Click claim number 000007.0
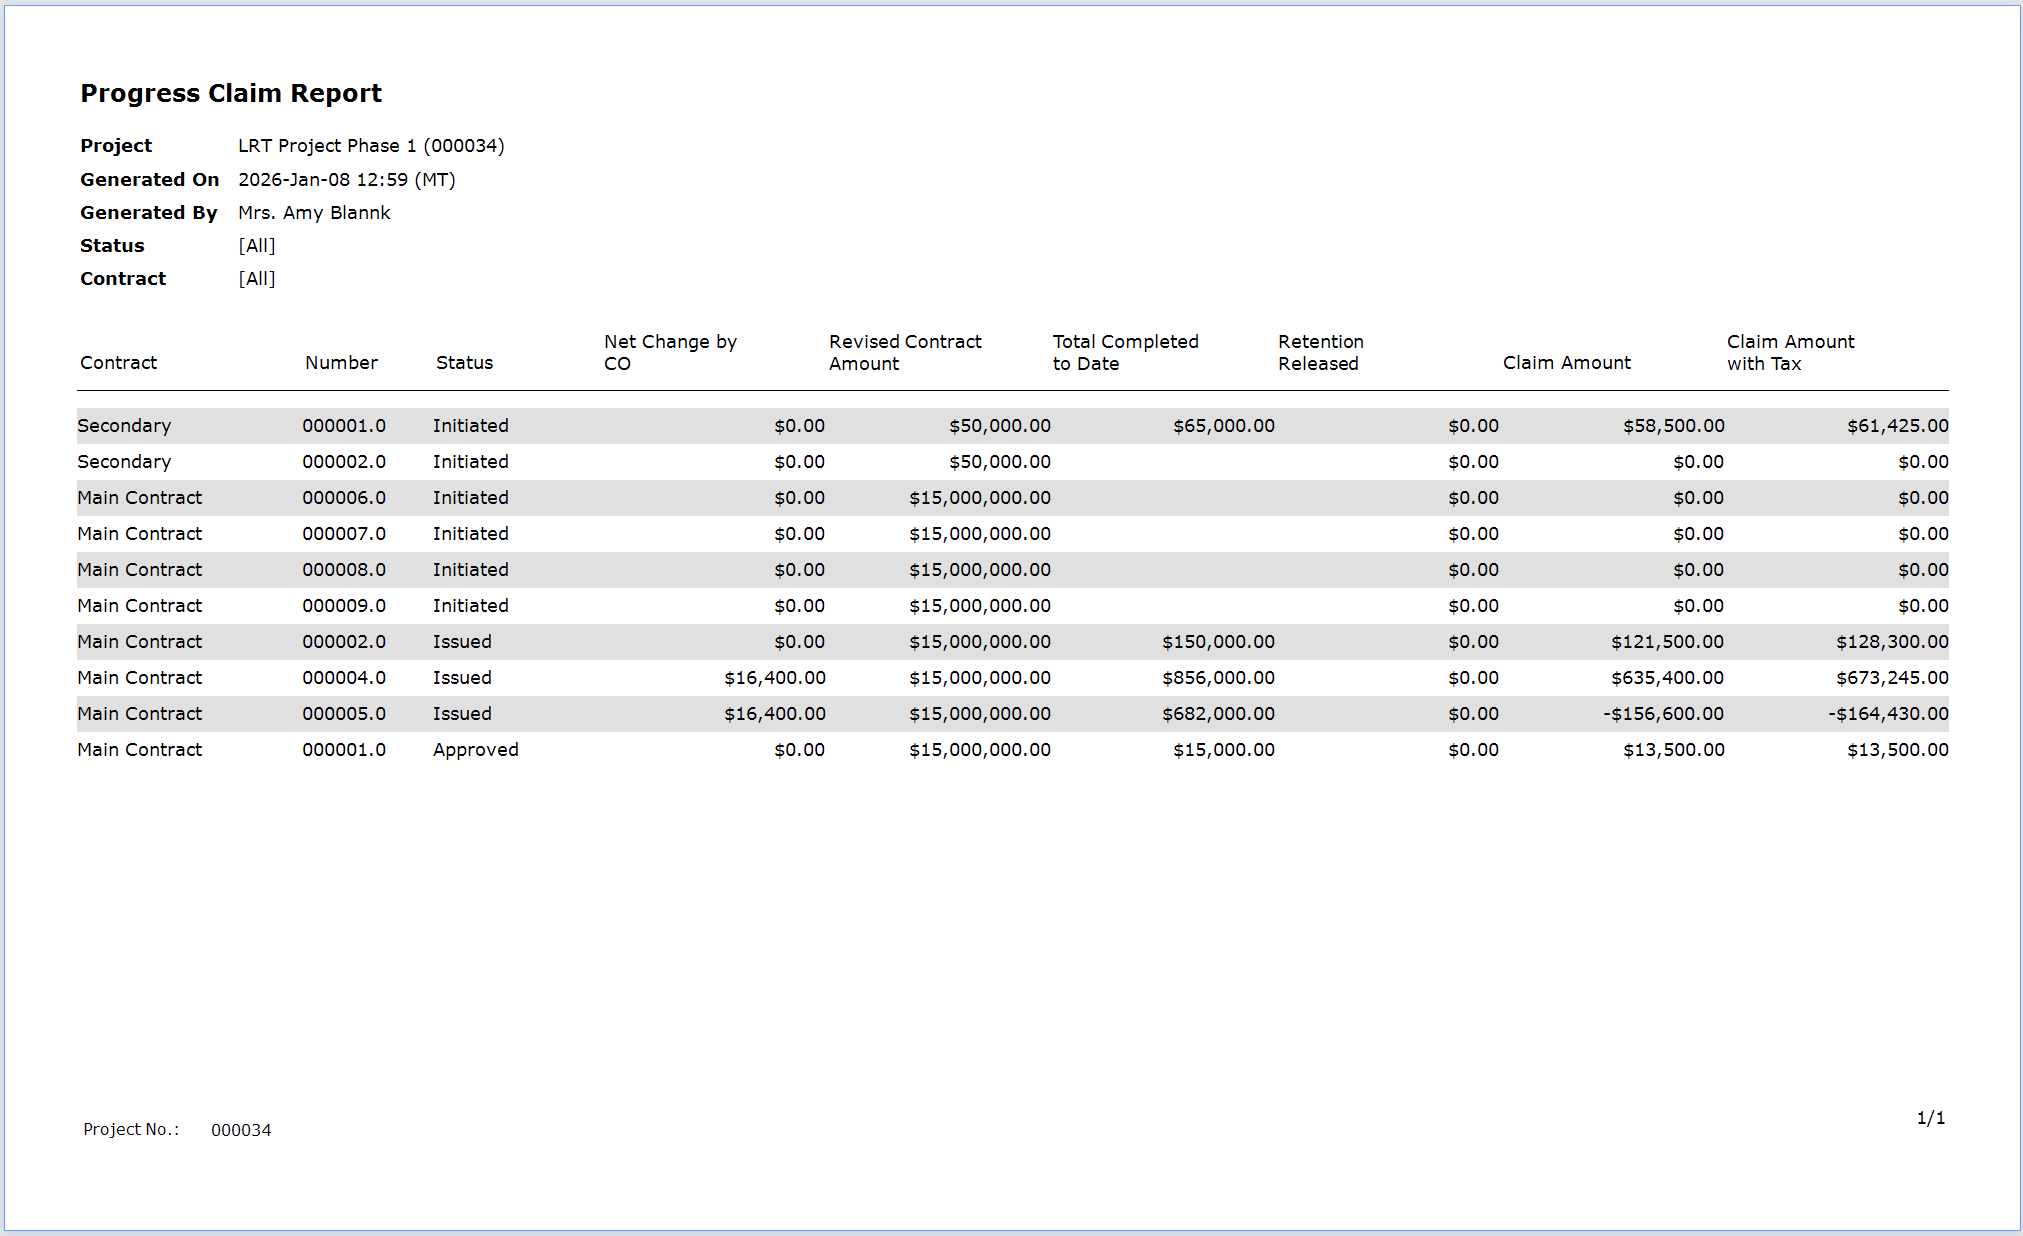This screenshot has height=1236, width=2023. tap(344, 534)
